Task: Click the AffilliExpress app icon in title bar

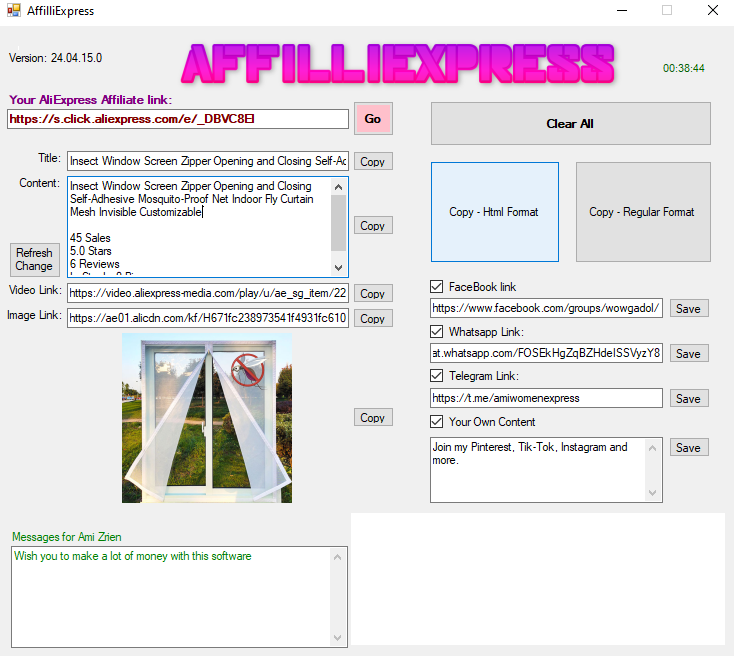Action: coord(14,10)
